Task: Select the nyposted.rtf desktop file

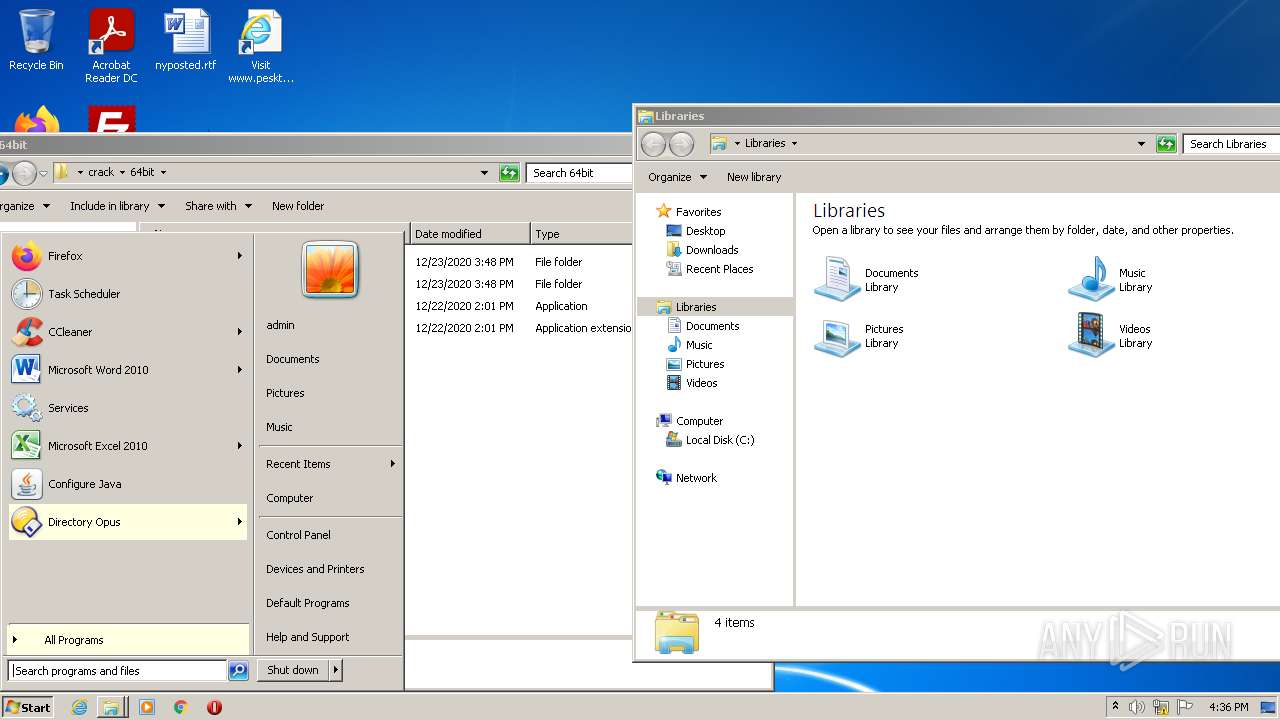Action: point(186,40)
